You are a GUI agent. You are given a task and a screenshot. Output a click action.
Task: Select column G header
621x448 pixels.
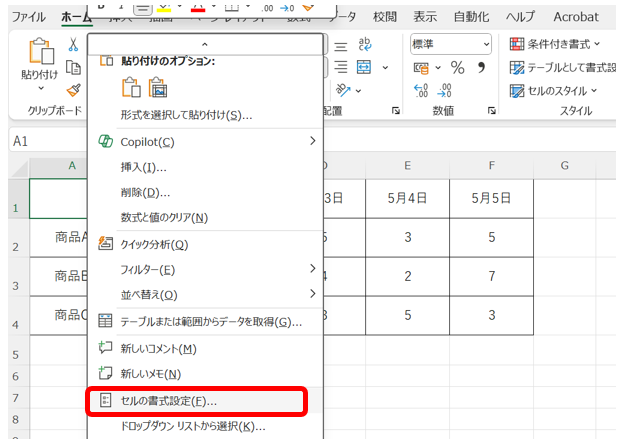tap(564, 166)
